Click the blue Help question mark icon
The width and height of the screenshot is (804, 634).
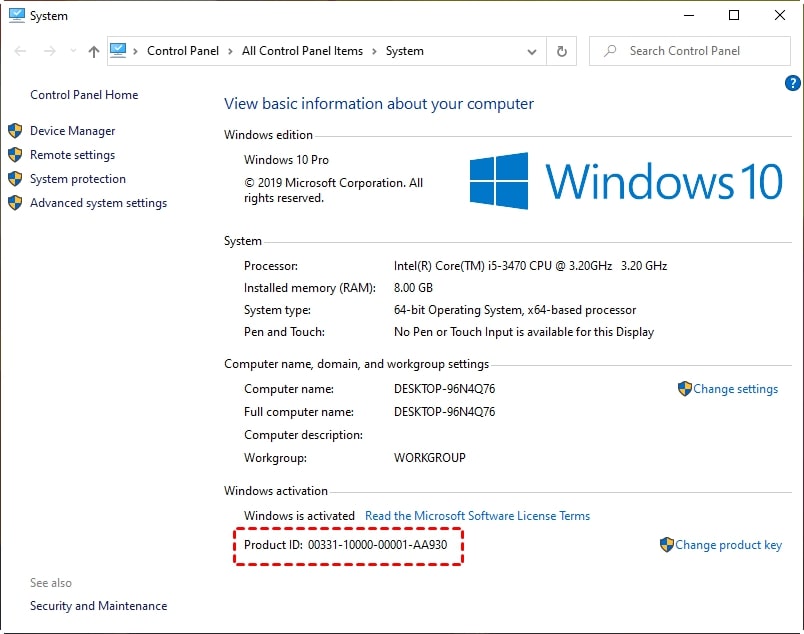(x=793, y=83)
